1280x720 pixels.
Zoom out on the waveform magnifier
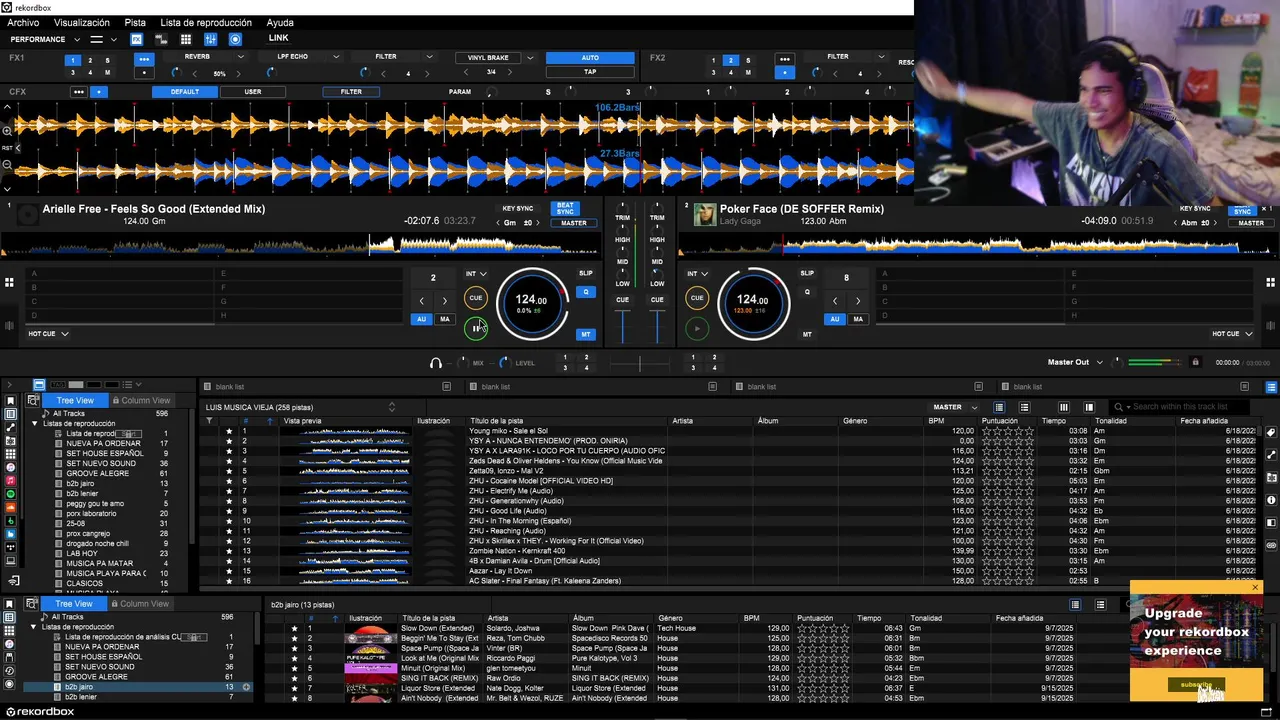pos(7,164)
